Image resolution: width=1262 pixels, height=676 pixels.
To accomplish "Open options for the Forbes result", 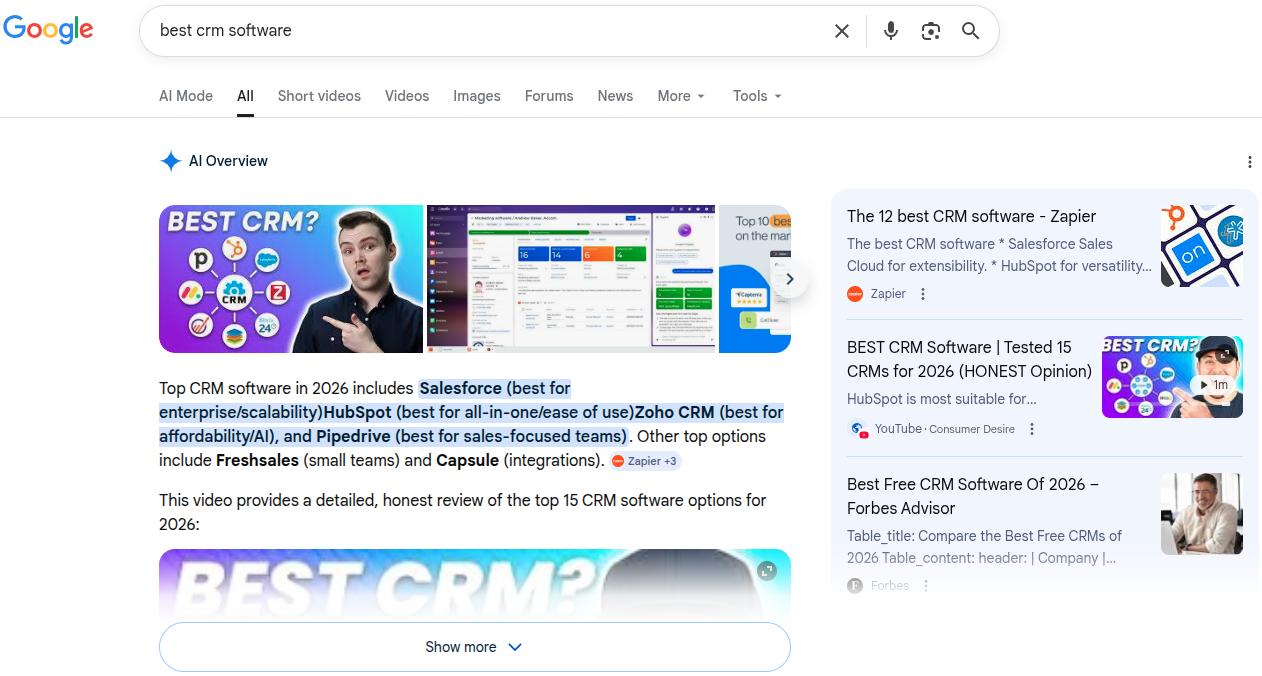I will pos(925,585).
